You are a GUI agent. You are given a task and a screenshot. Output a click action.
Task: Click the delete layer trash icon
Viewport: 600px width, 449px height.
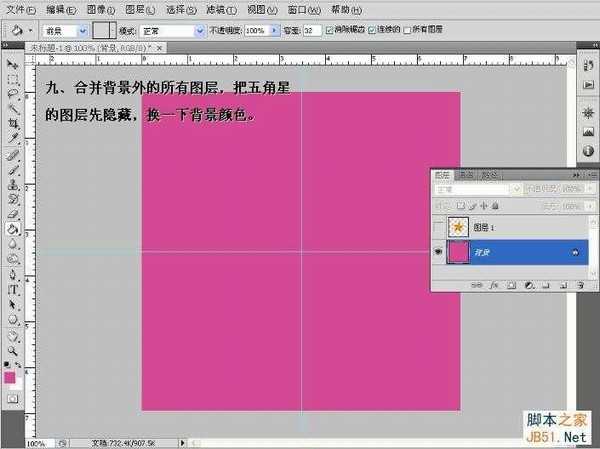click(x=579, y=285)
